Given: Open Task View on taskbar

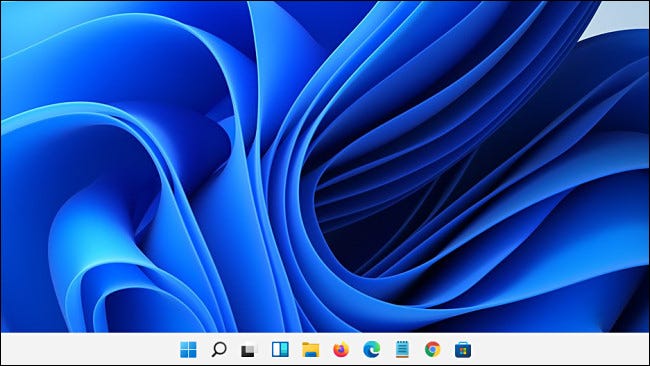Looking at the screenshot, I should pos(249,350).
